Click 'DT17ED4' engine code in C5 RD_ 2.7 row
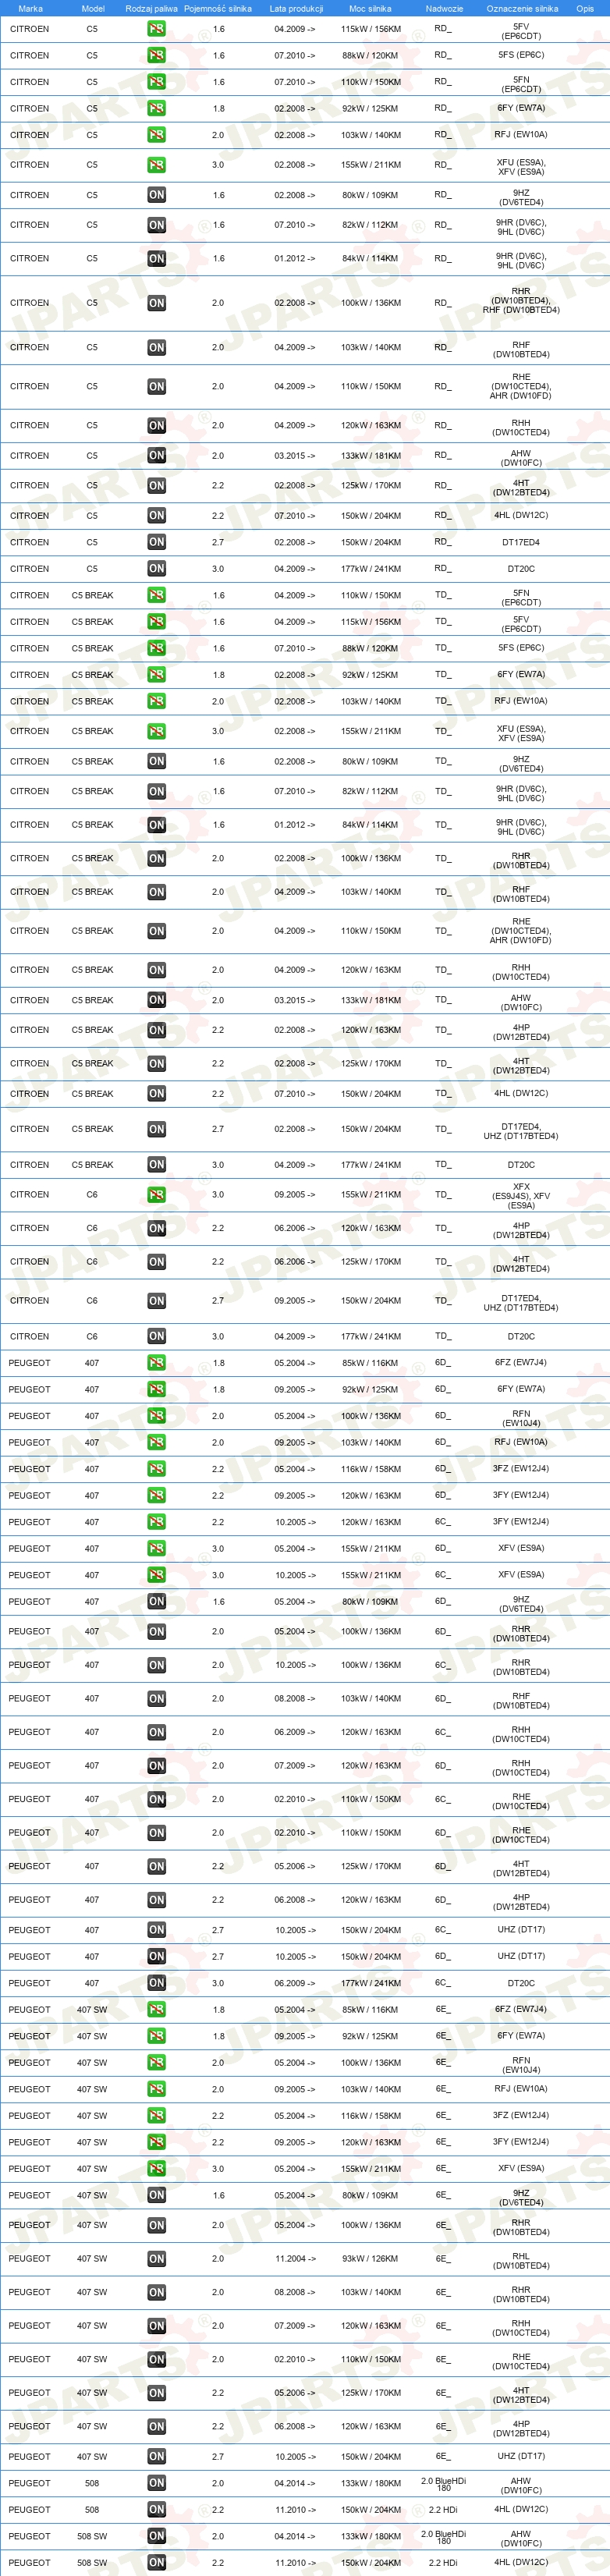This screenshot has height=2576, width=610. pyautogui.click(x=521, y=543)
